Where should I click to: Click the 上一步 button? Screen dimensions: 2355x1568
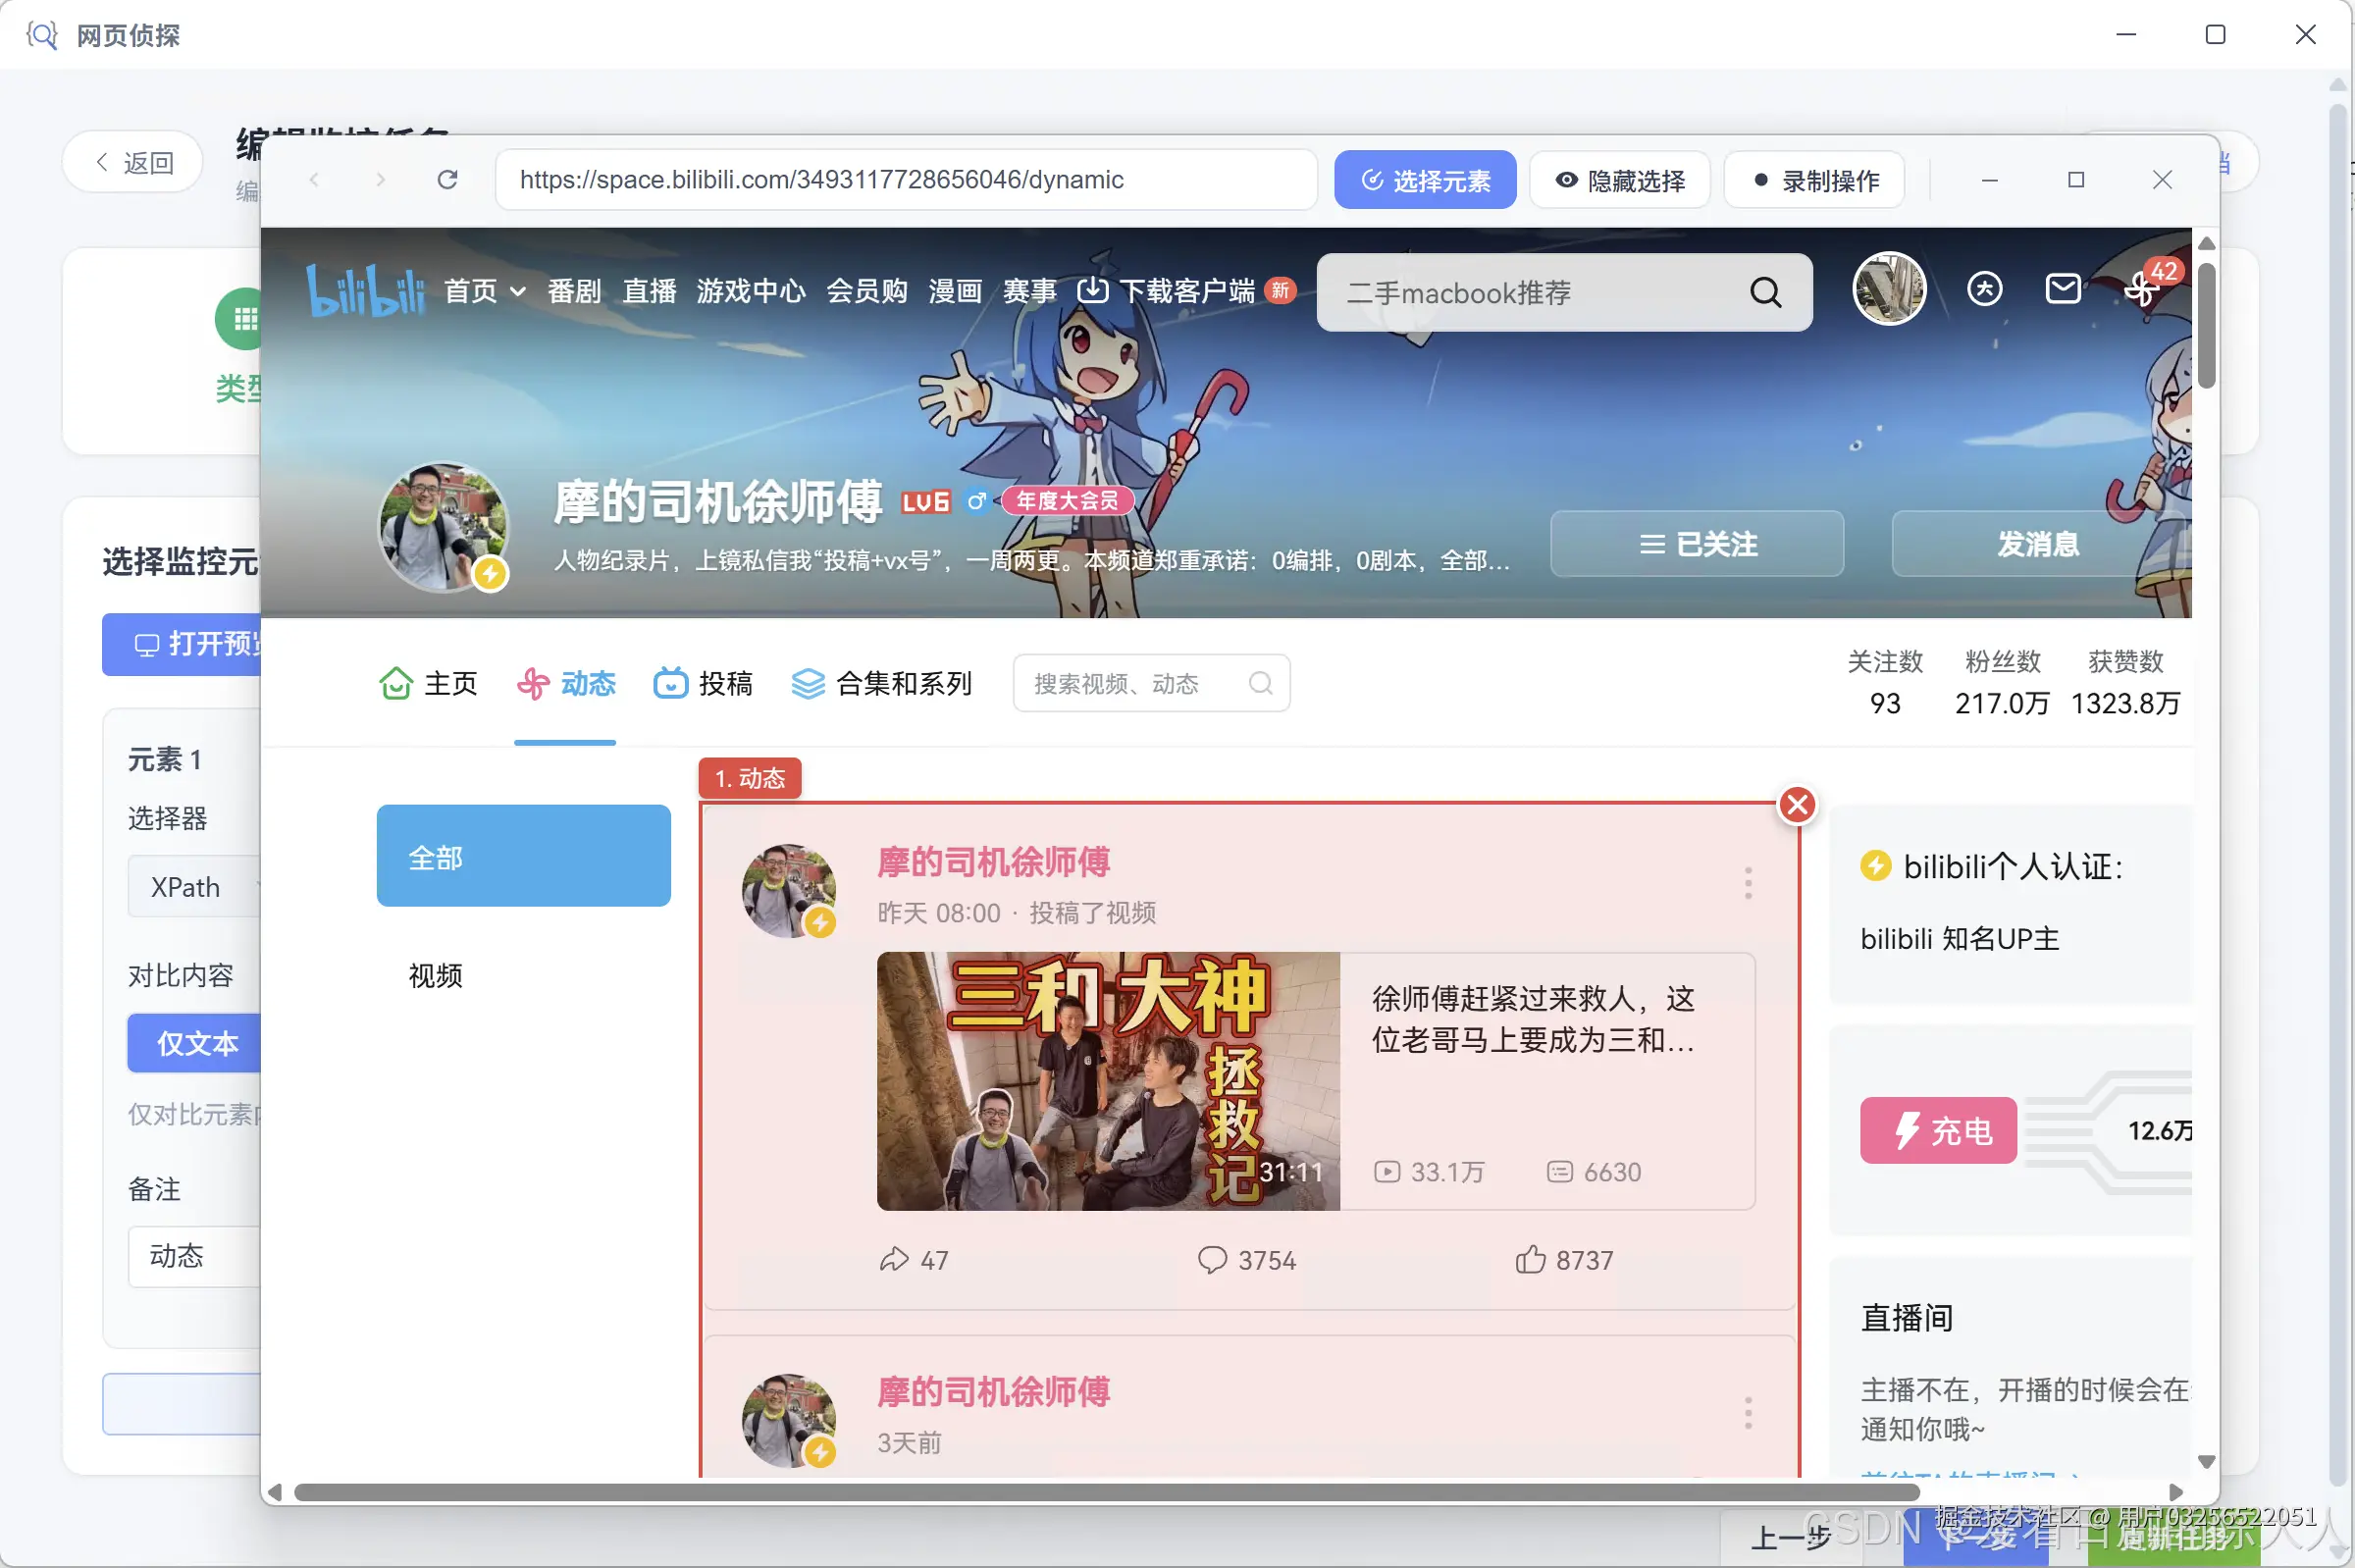(1790, 1537)
